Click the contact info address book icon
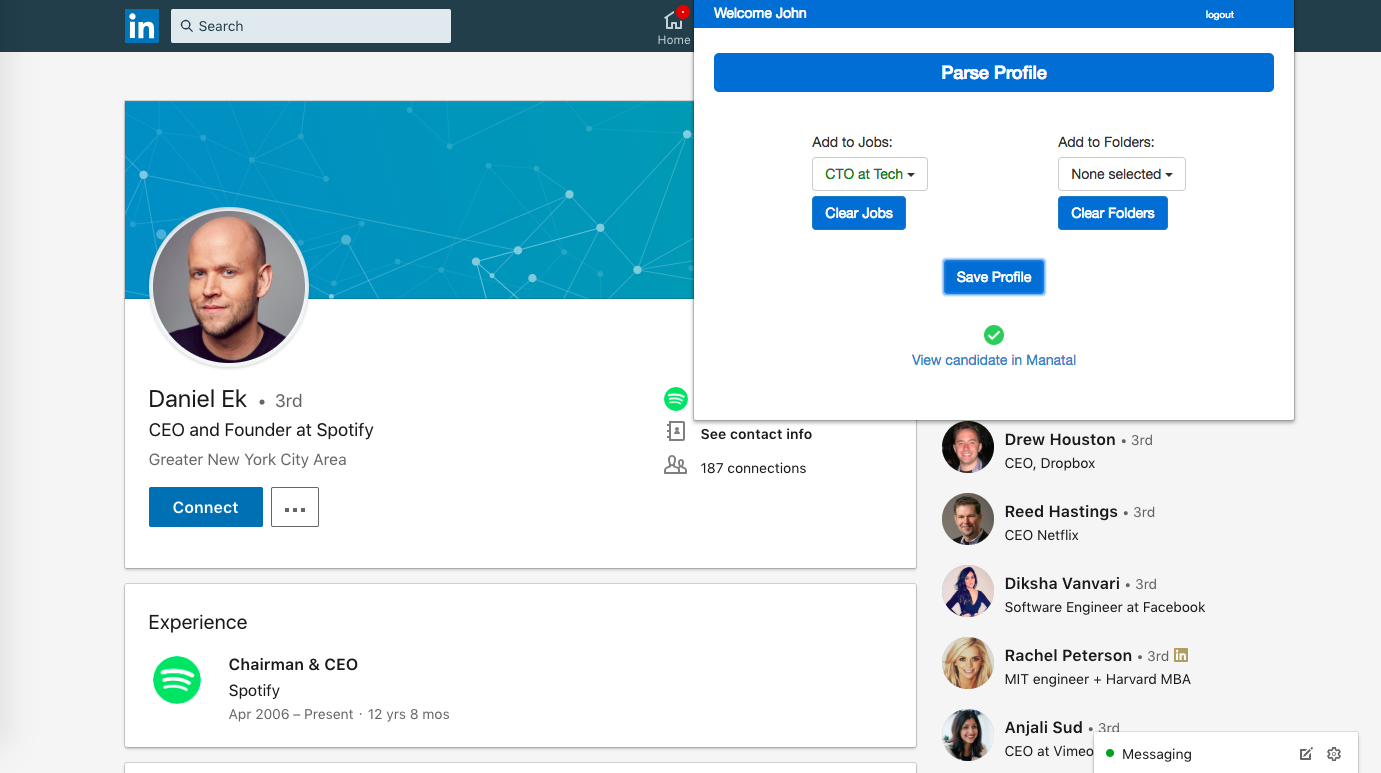The width and height of the screenshot is (1381, 773). [x=676, y=432]
